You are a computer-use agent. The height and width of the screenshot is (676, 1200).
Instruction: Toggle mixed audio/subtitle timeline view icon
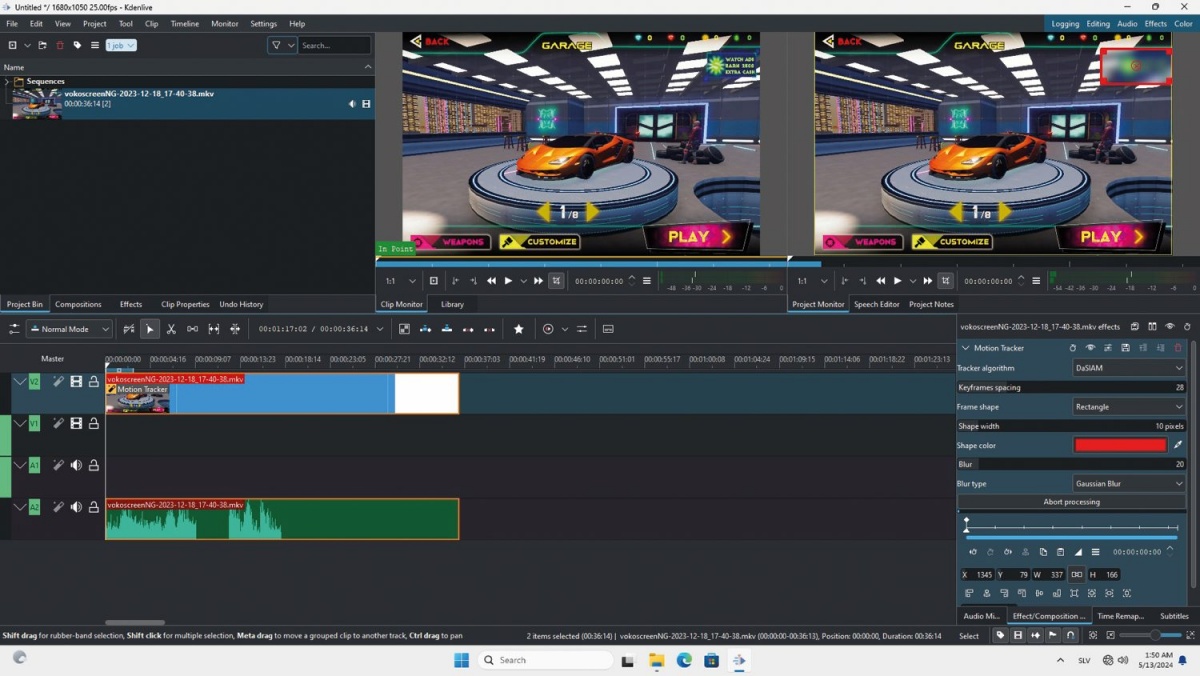coord(607,329)
